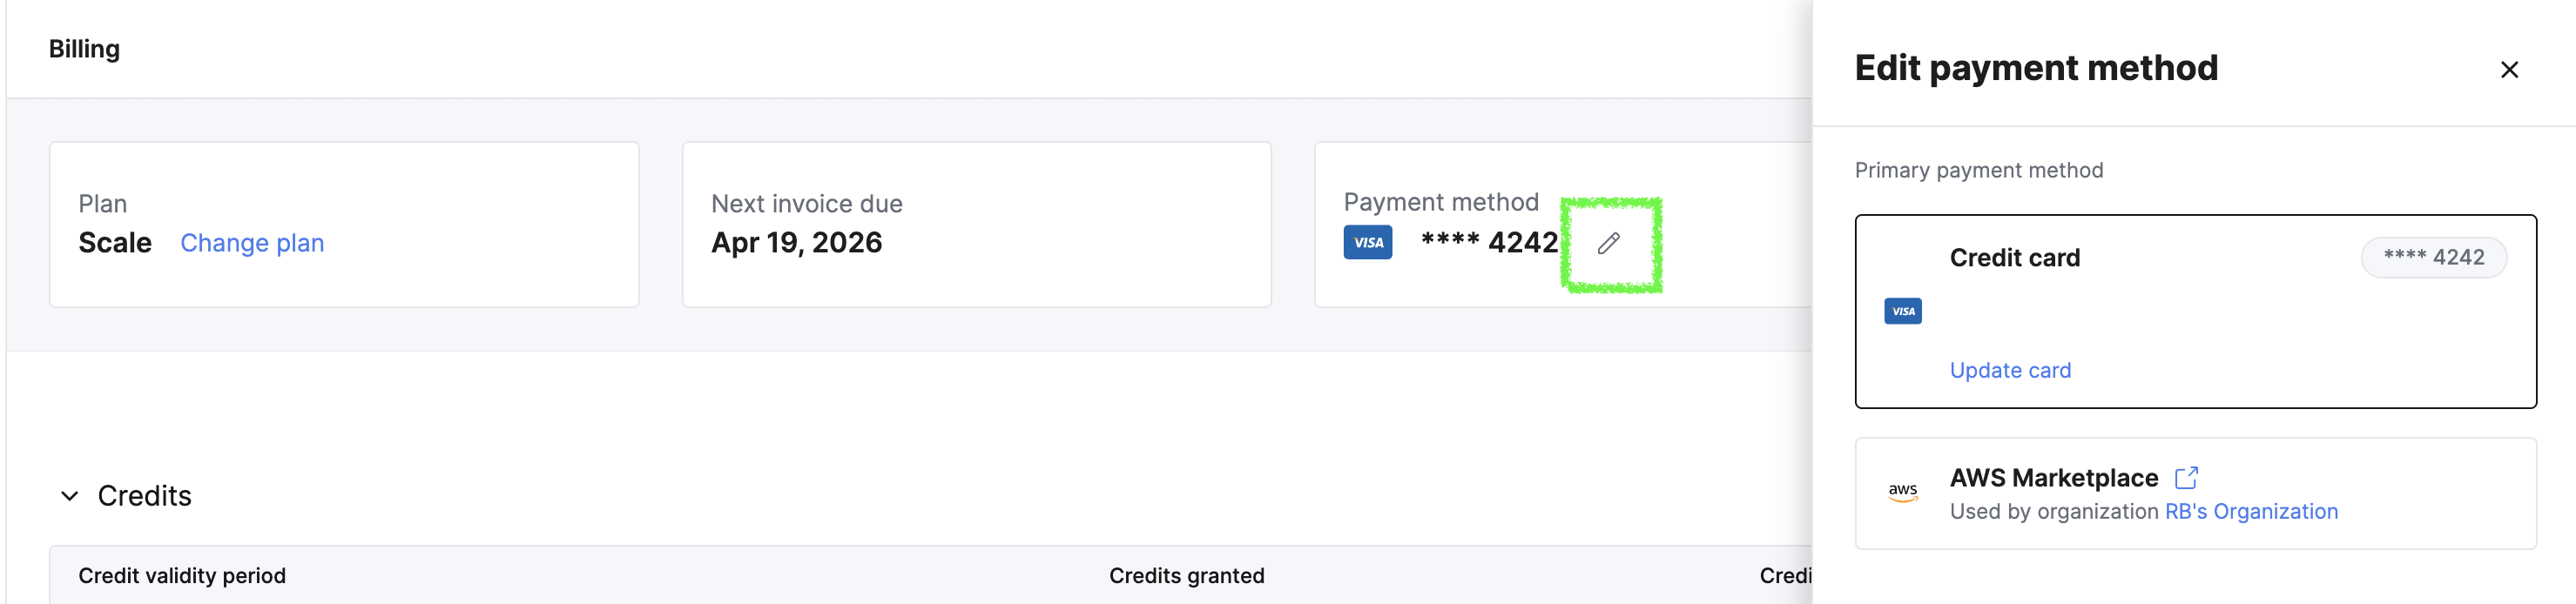Screen dimensions: 2576x604
Task: Click the pencil edit payment method icon
Action: (x=1608, y=243)
